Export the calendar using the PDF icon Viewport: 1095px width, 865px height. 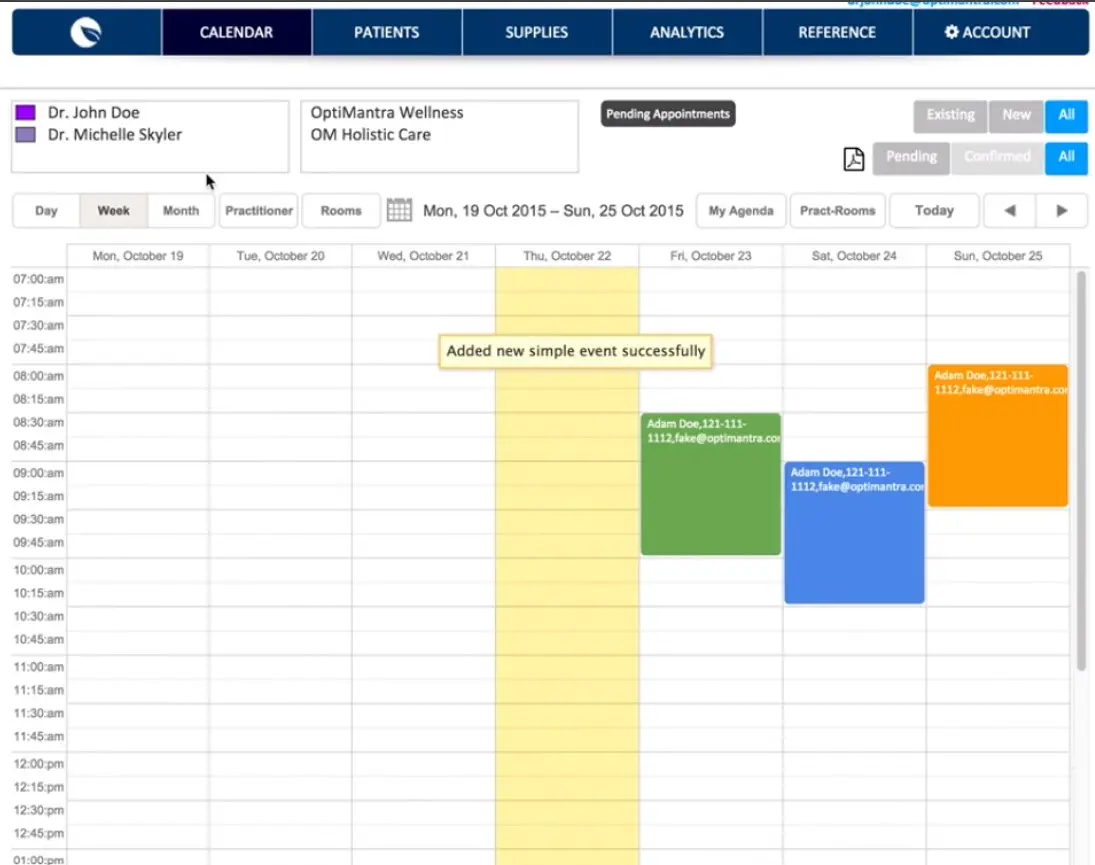pyautogui.click(x=853, y=159)
